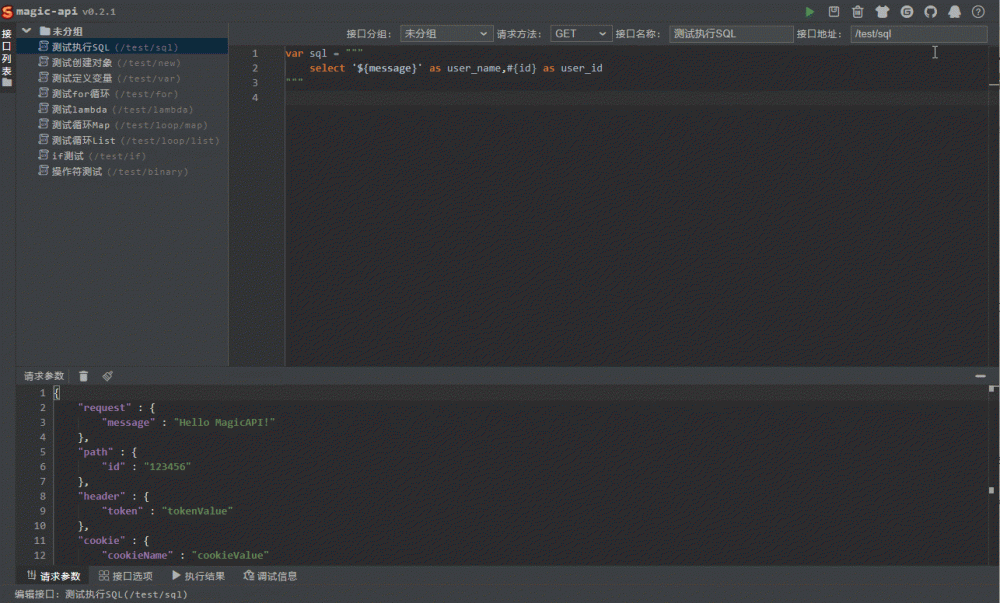Viewport: 1000px width, 603px height.
Task: Open the GET request method dropdown
Action: coord(580,33)
